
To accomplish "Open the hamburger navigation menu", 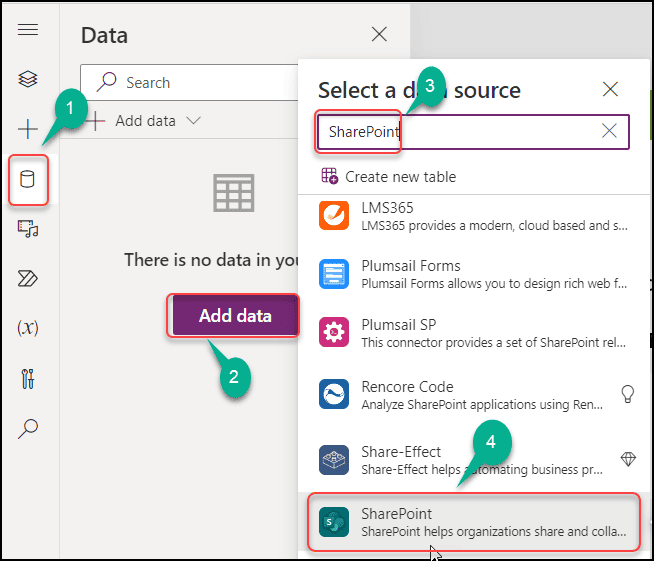I will pos(28,30).
